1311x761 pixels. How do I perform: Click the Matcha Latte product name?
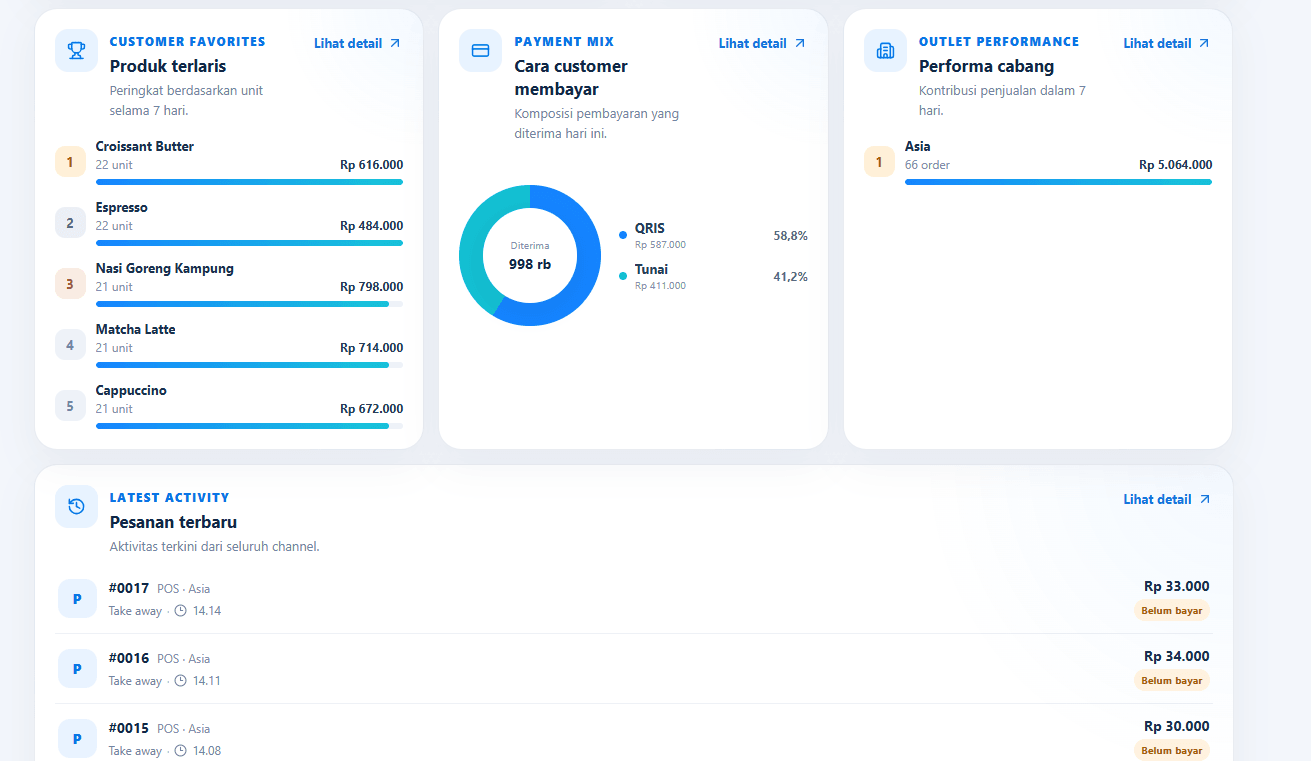tap(136, 330)
